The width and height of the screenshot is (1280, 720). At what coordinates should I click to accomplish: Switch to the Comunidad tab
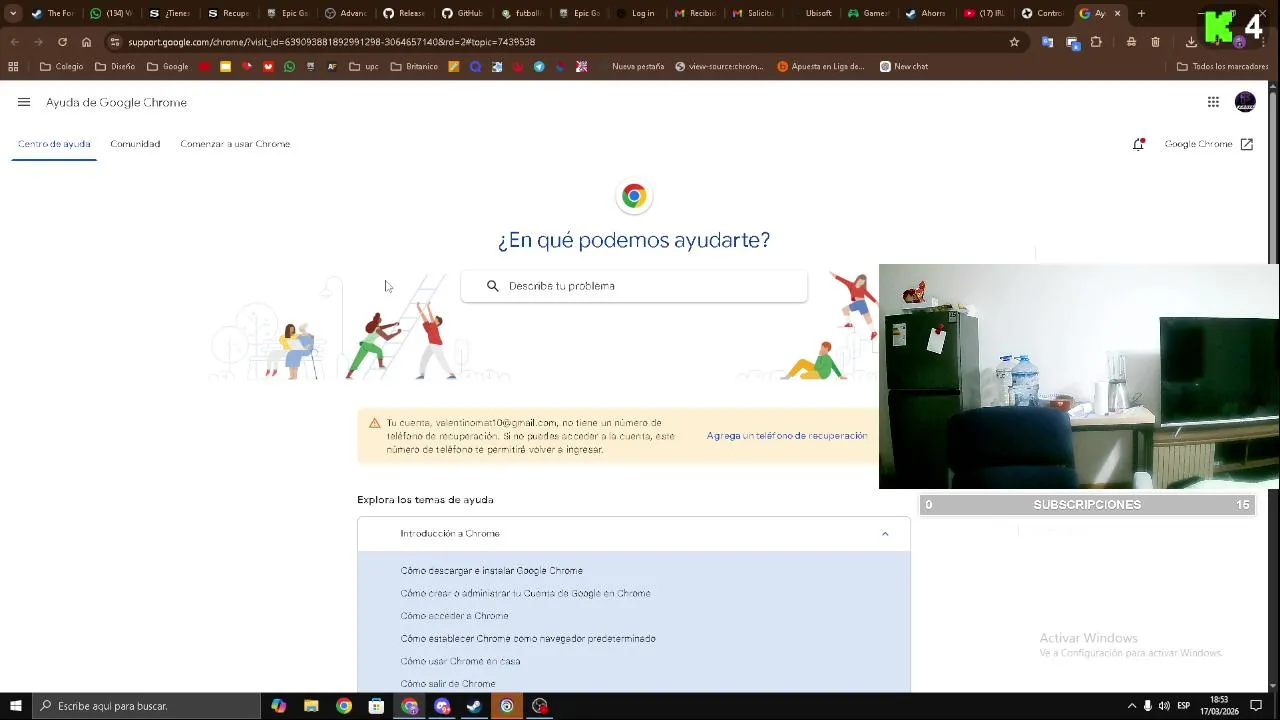click(x=135, y=144)
